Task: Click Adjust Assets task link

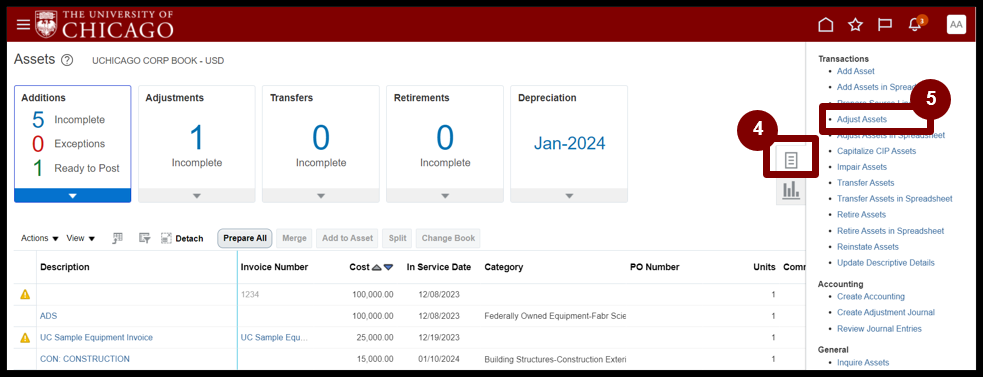Action: point(862,119)
